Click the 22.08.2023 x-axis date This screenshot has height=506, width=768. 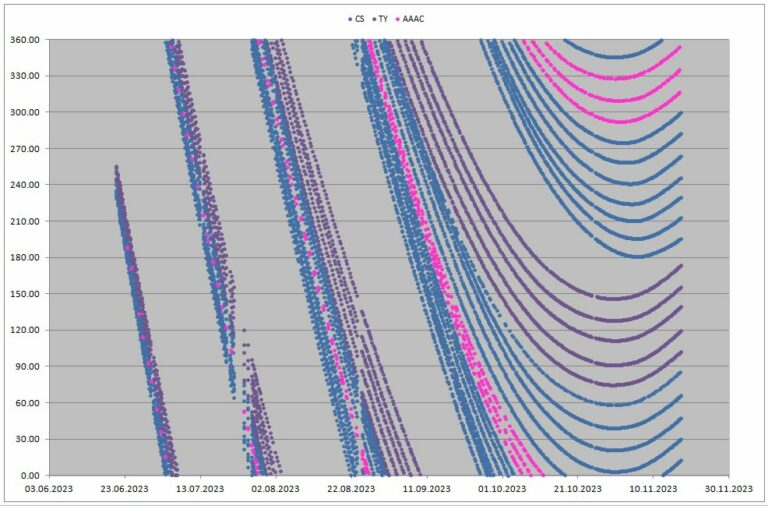[351, 489]
